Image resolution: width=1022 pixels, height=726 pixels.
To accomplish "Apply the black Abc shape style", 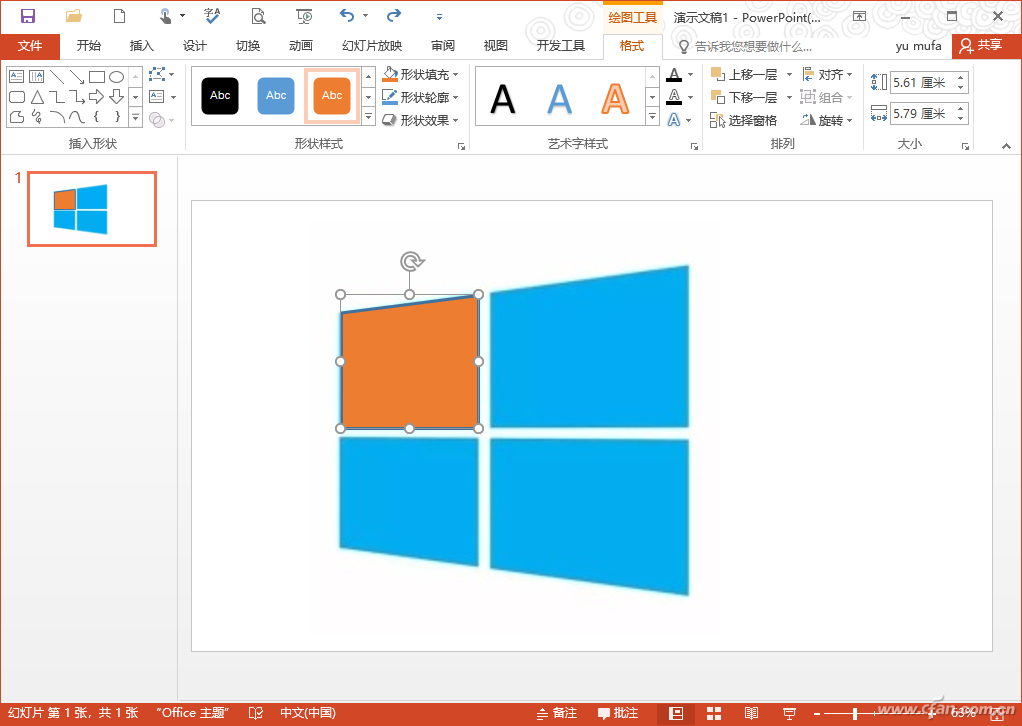I will (x=220, y=96).
